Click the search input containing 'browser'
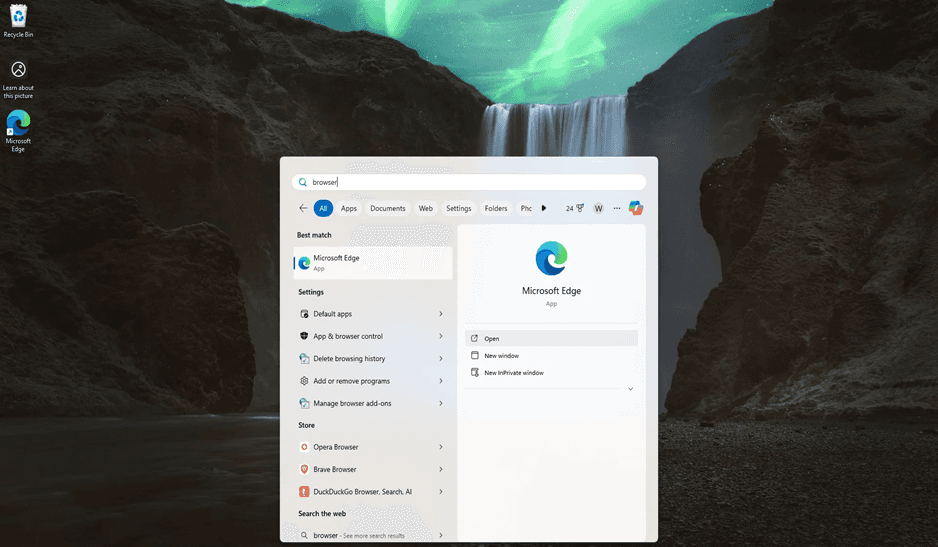The image size is (938, 547). pos(468,182)
